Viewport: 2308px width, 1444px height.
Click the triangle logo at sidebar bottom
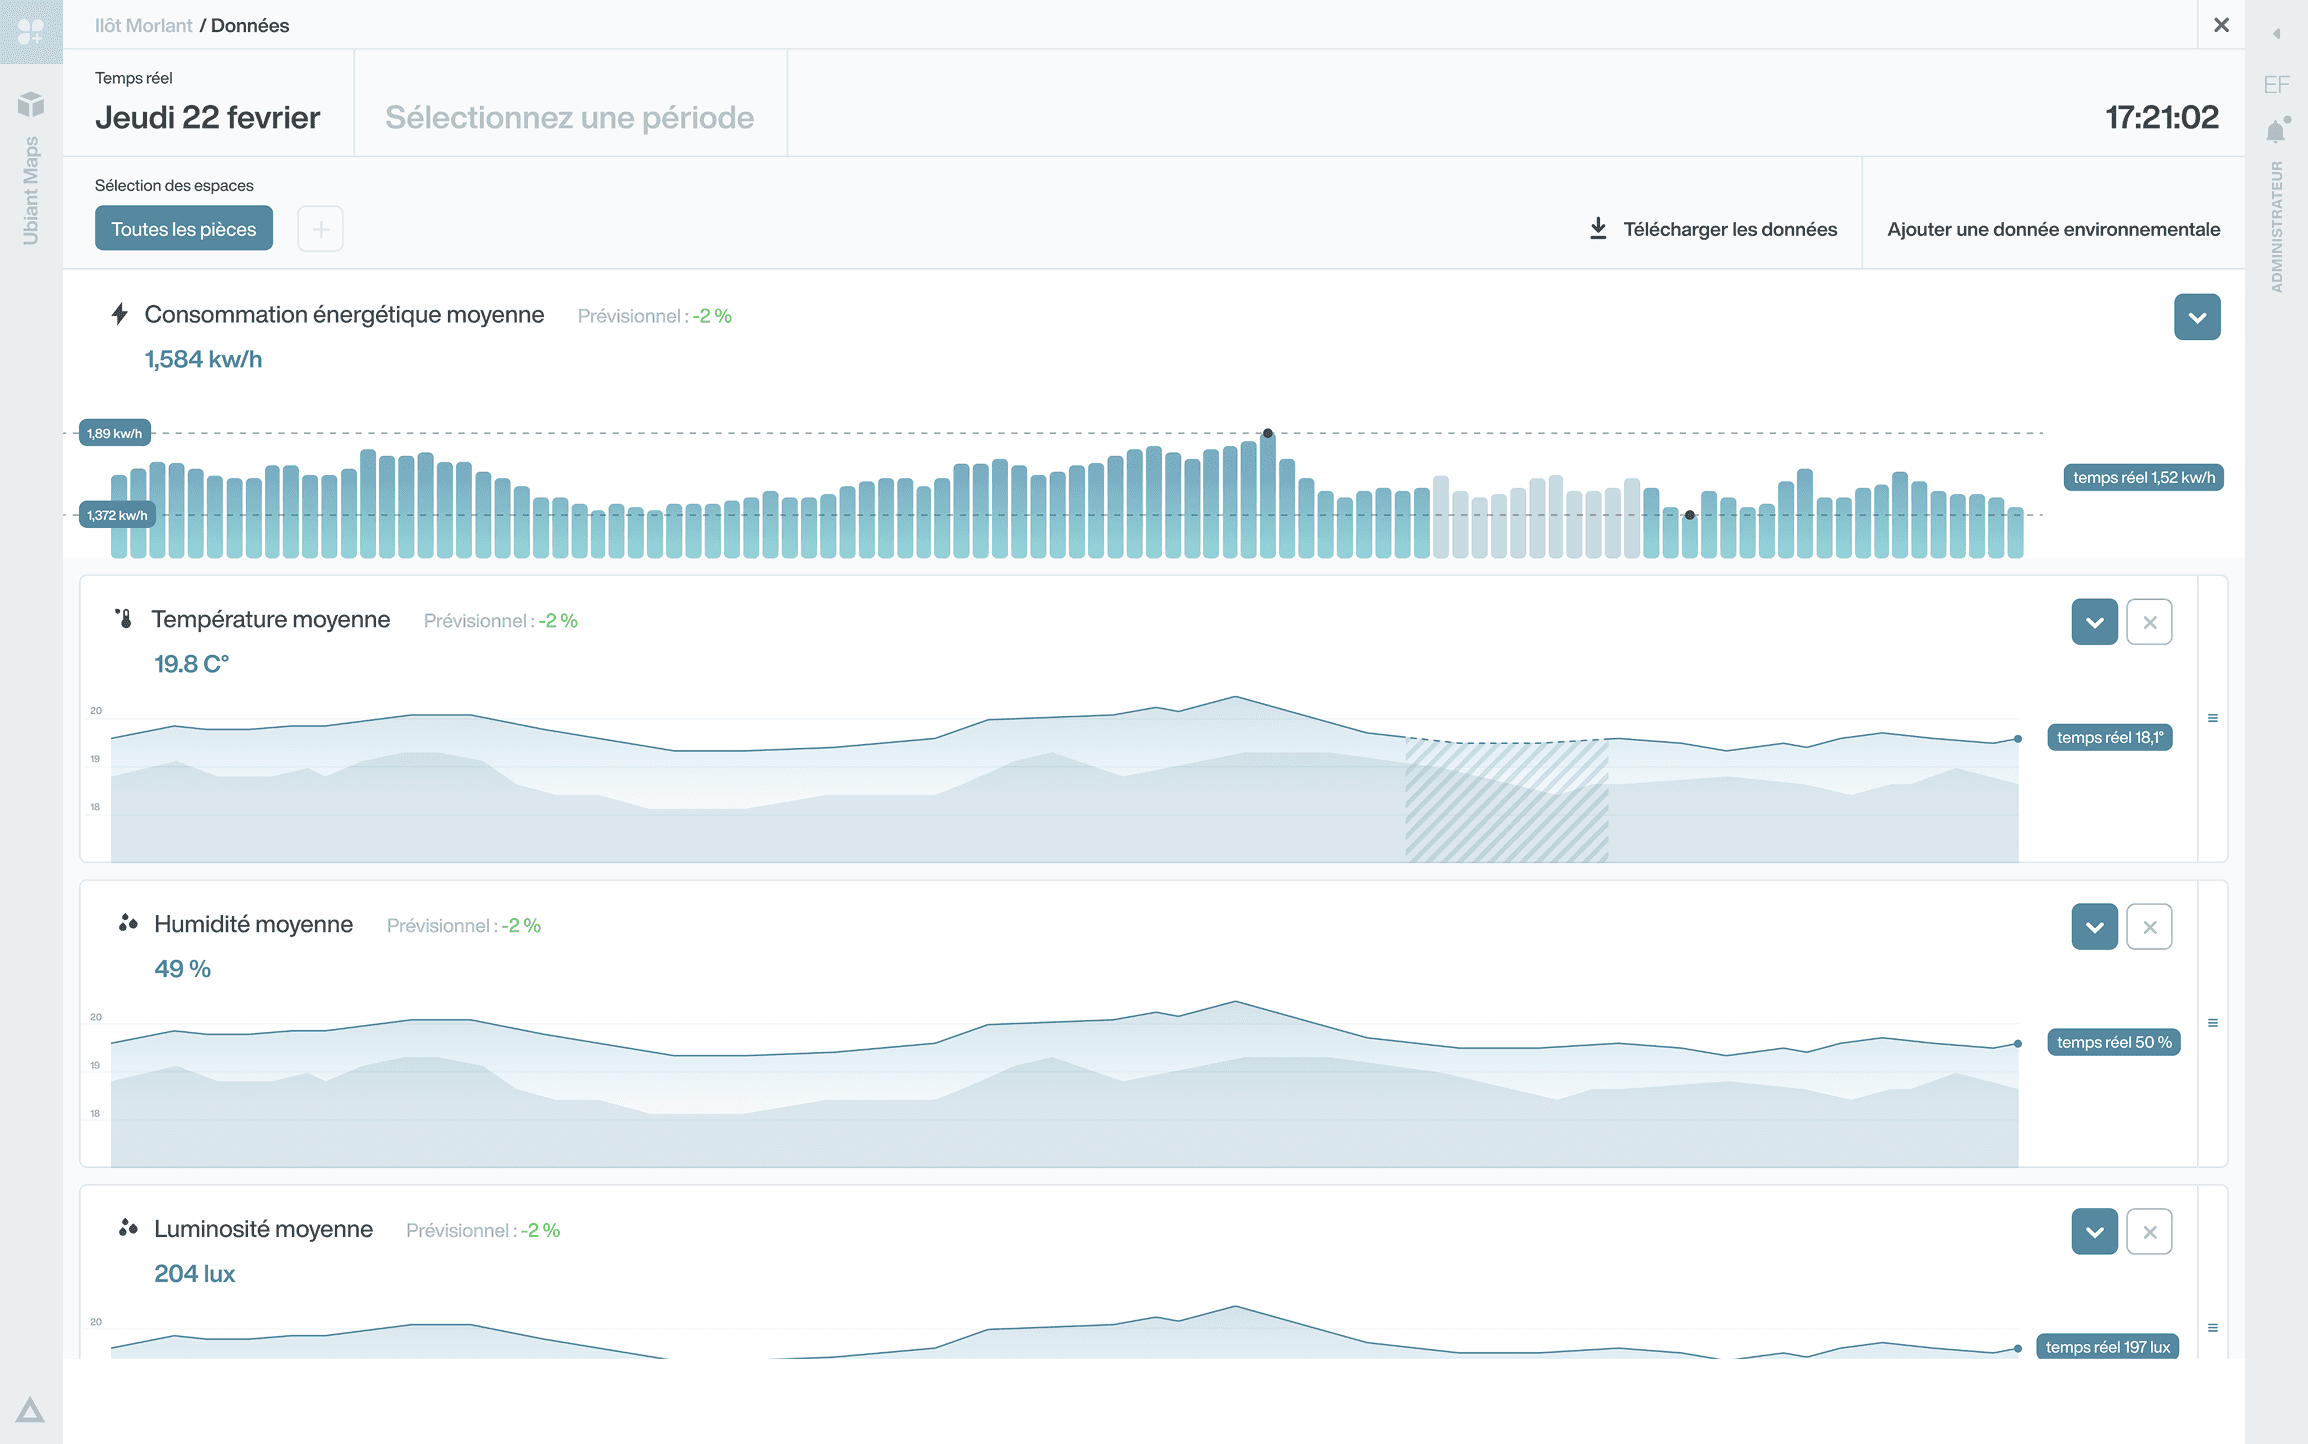[30, 1410]
